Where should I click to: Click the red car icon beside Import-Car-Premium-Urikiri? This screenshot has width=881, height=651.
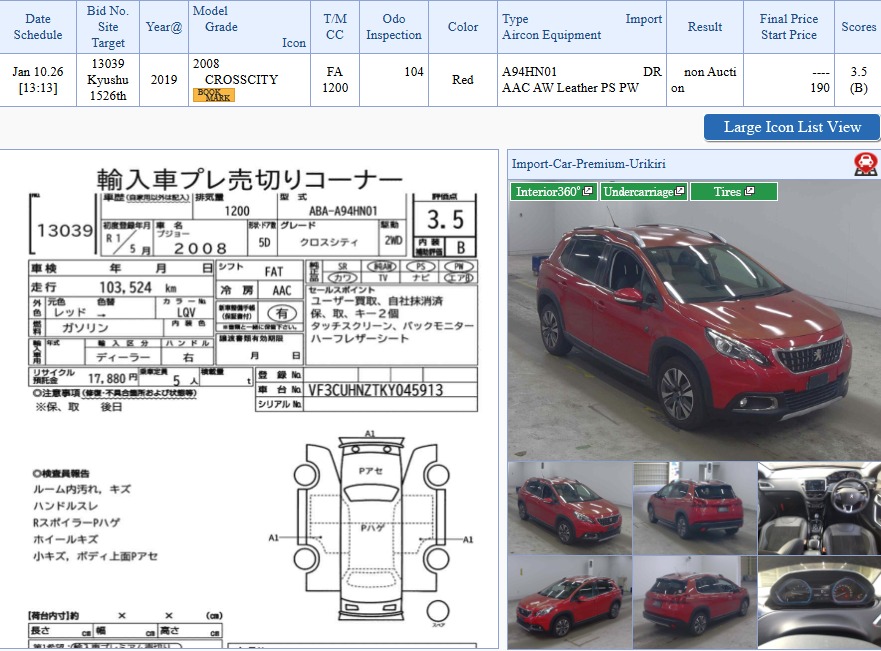[x=866, y=164]
